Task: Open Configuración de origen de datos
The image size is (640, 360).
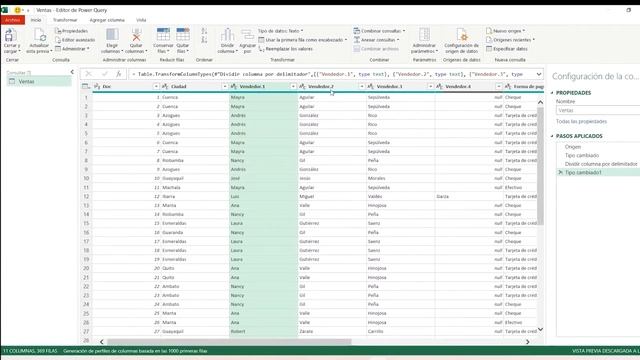Action: (x=461, y=41)
